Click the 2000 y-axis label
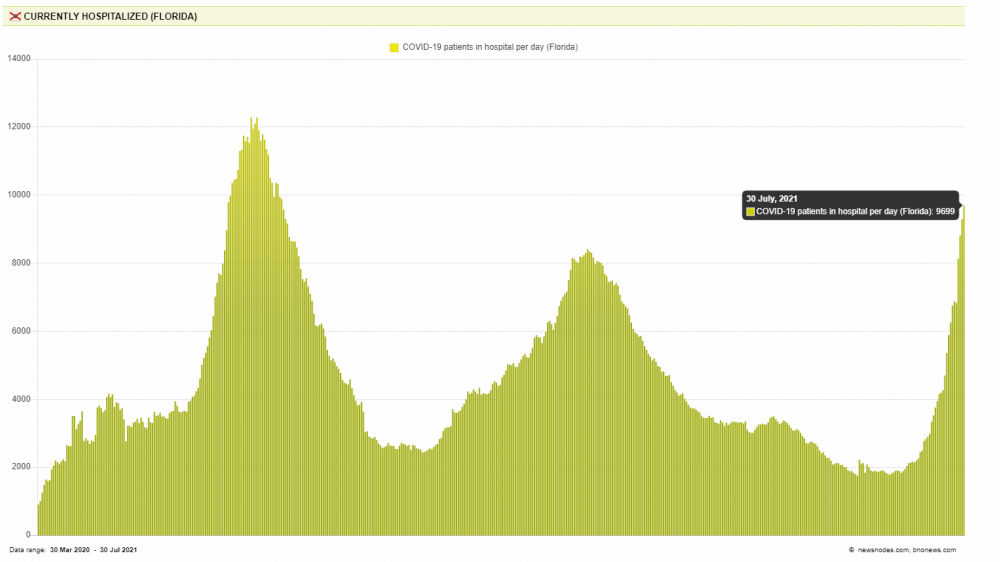Image resolution: width=1000 pixels, height=562 pixels. tap(21, 467)
